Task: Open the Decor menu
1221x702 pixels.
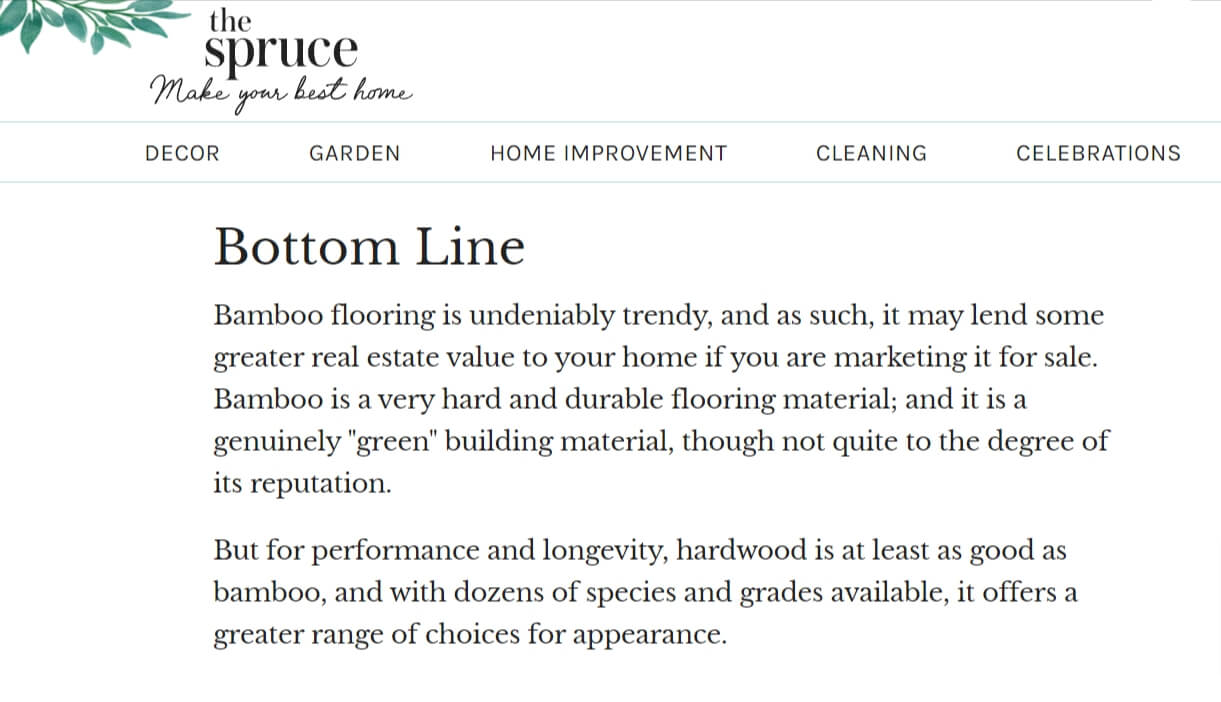Action: tap(182, 153)
